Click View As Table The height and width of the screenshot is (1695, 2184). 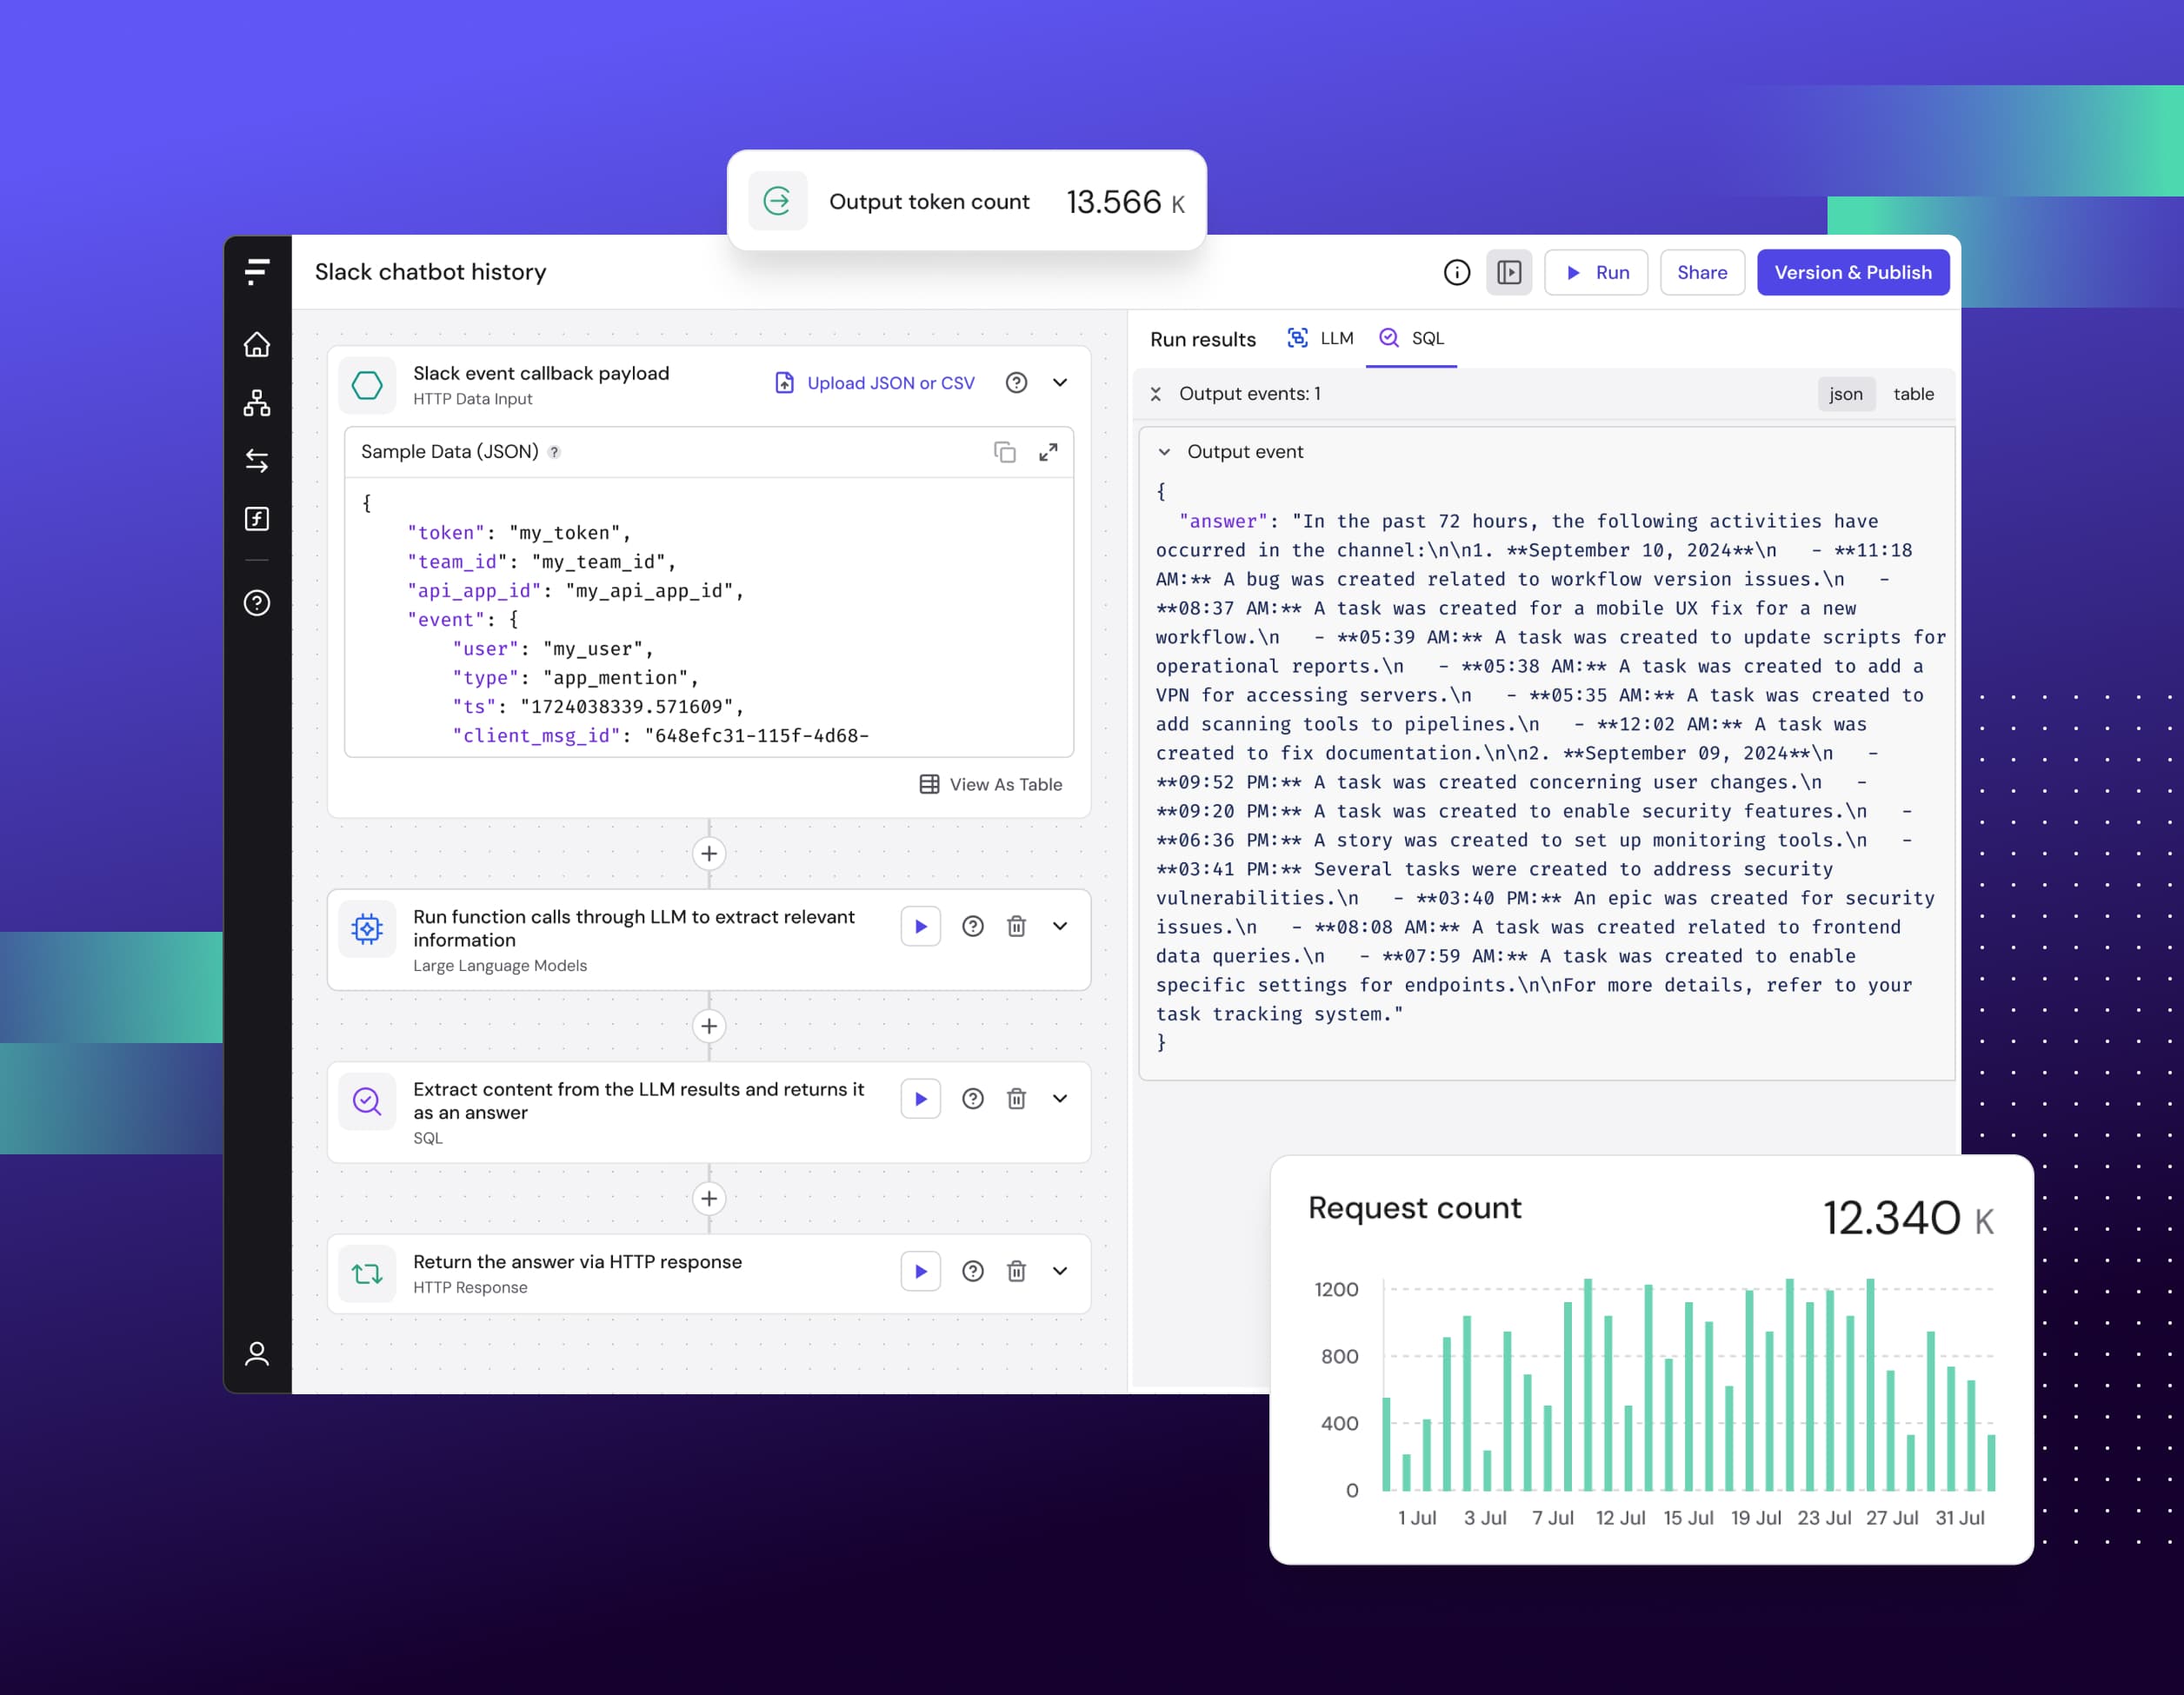[991, 784]
